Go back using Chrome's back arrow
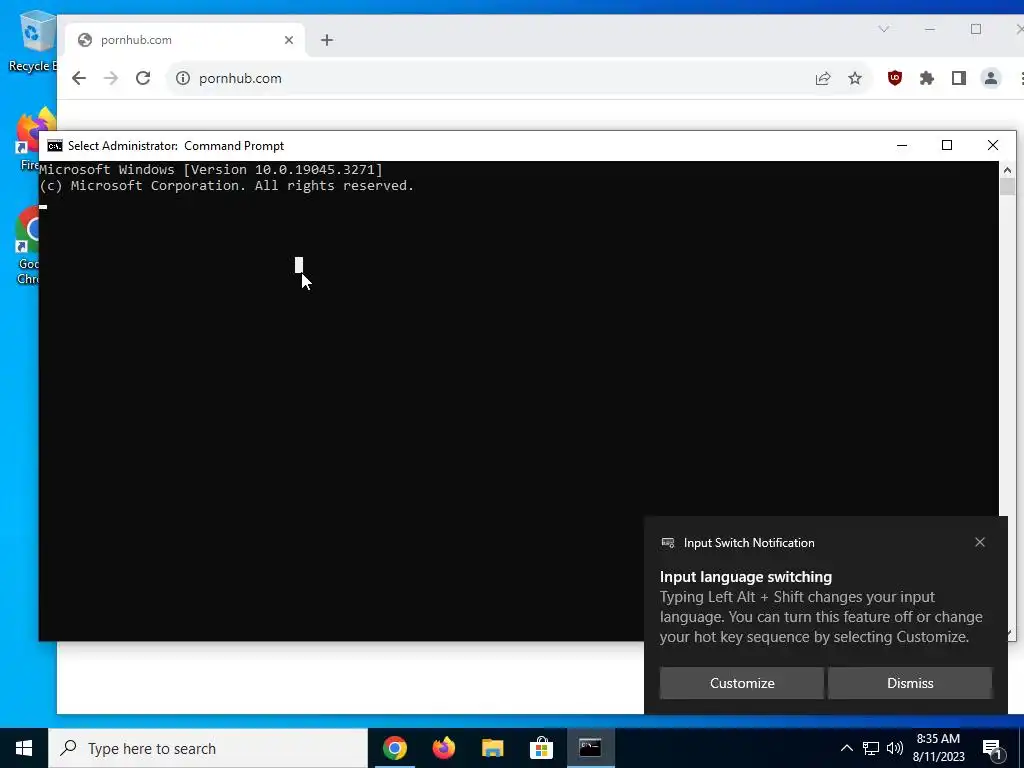Image resolution: width=1024 pixels, height=768 pixels. pos(79,78)
